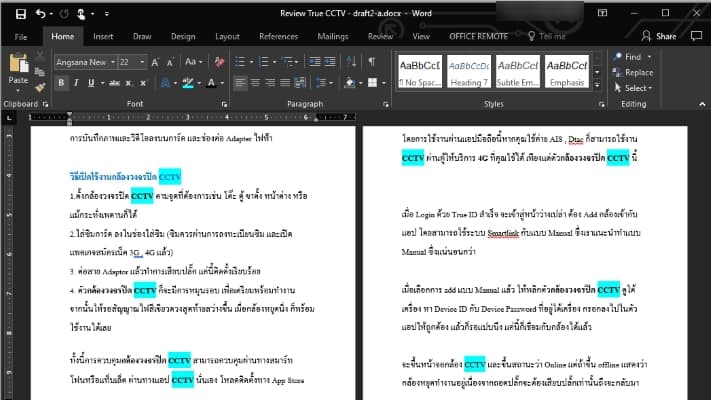Open the comments icon beside Share
The width and height of the screenshot is (711, 400).
(x=696, y=36)
